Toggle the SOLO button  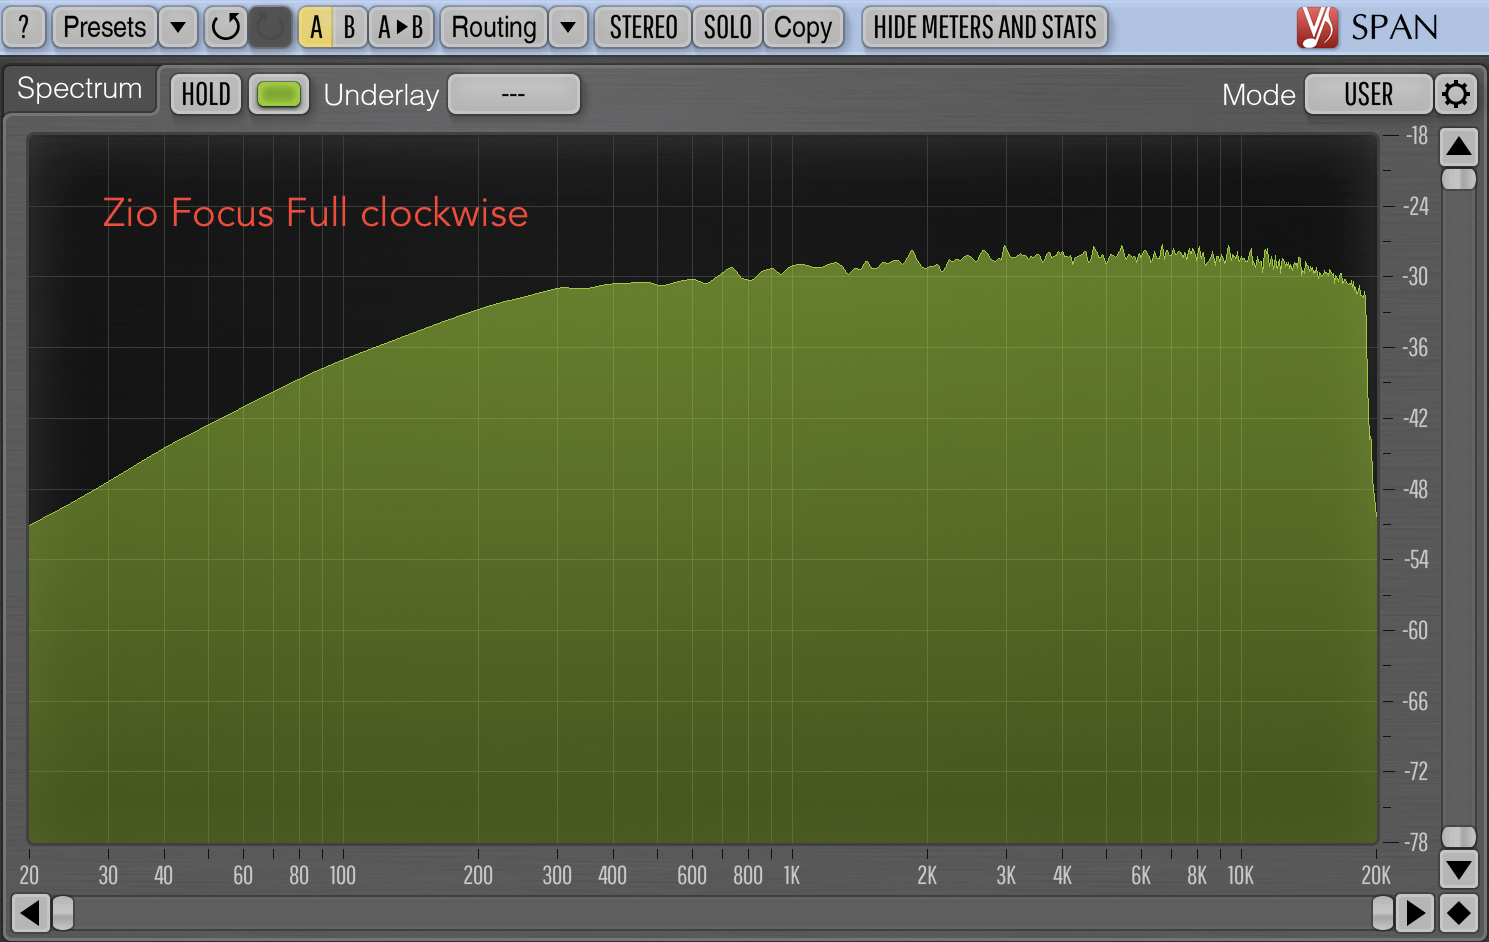pyautogui.click(x=728, y=27)
